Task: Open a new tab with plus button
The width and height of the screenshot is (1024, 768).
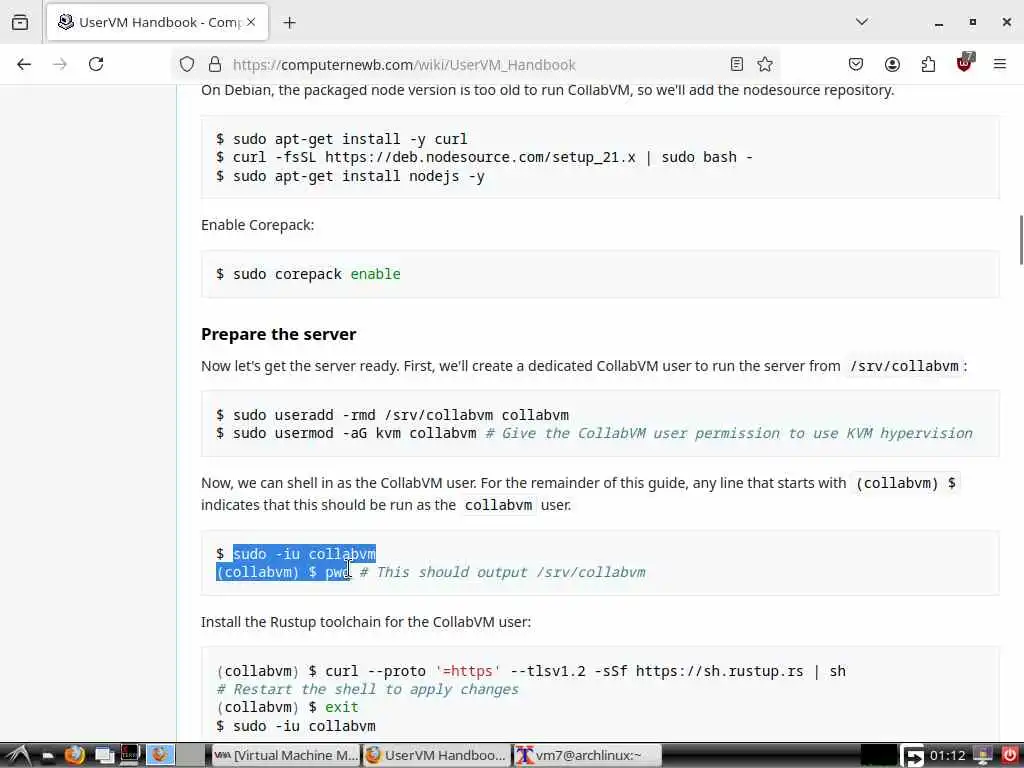Action: click(x=289, y=23)
